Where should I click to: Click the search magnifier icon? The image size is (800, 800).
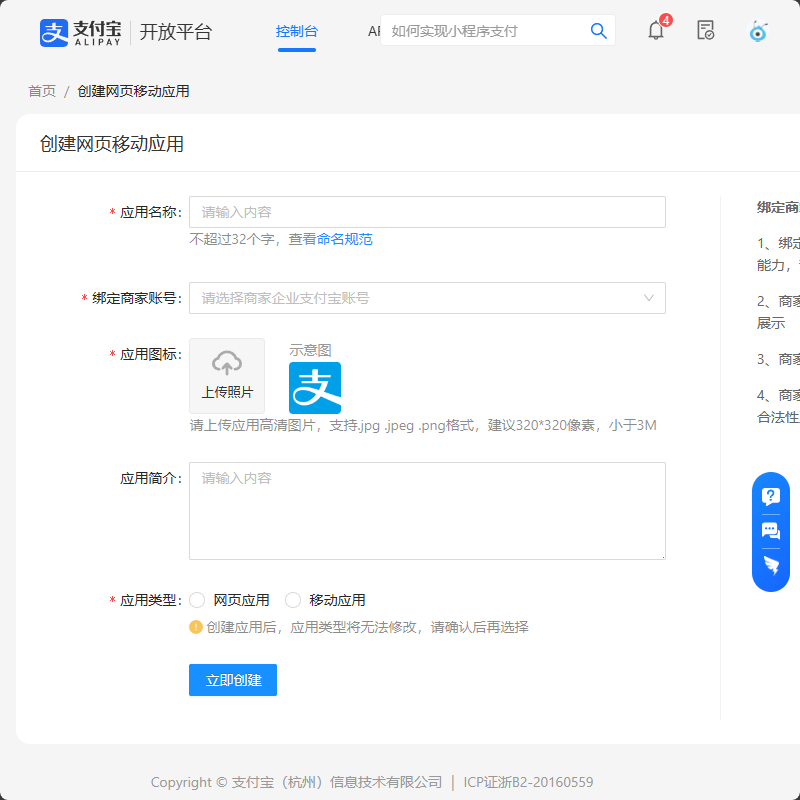(599, 31)
